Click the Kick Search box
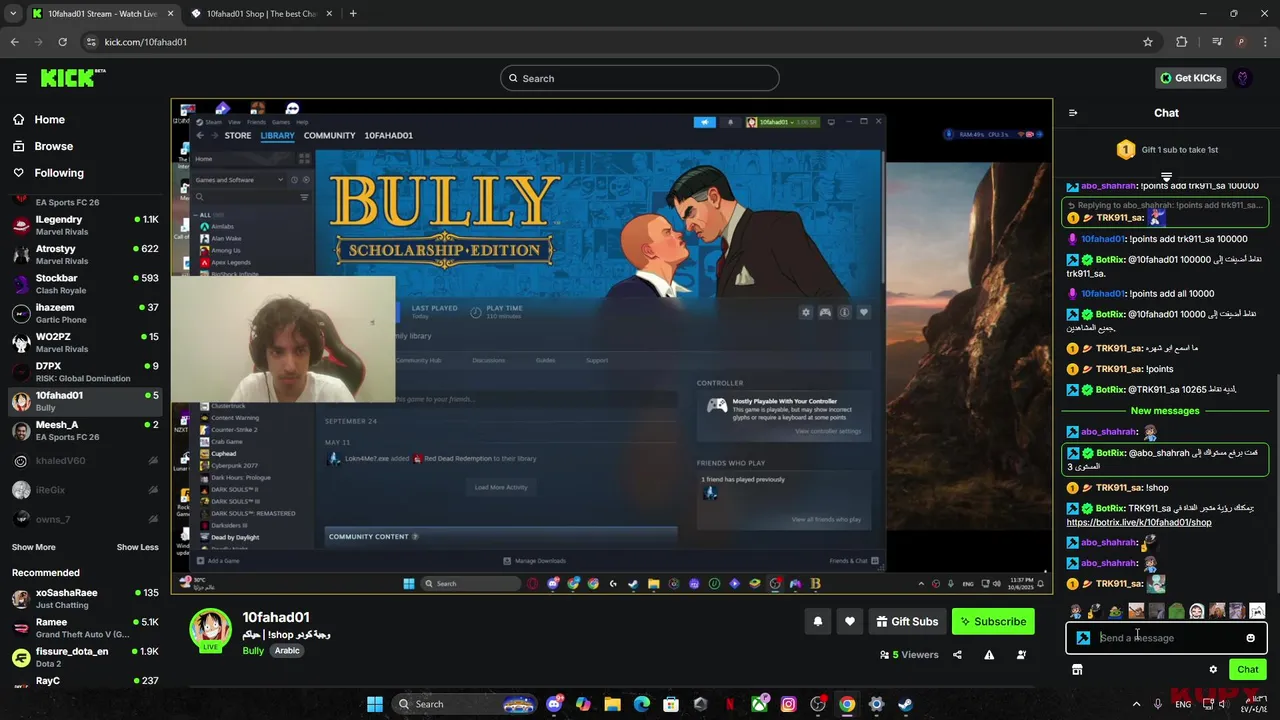 point(640,78)
